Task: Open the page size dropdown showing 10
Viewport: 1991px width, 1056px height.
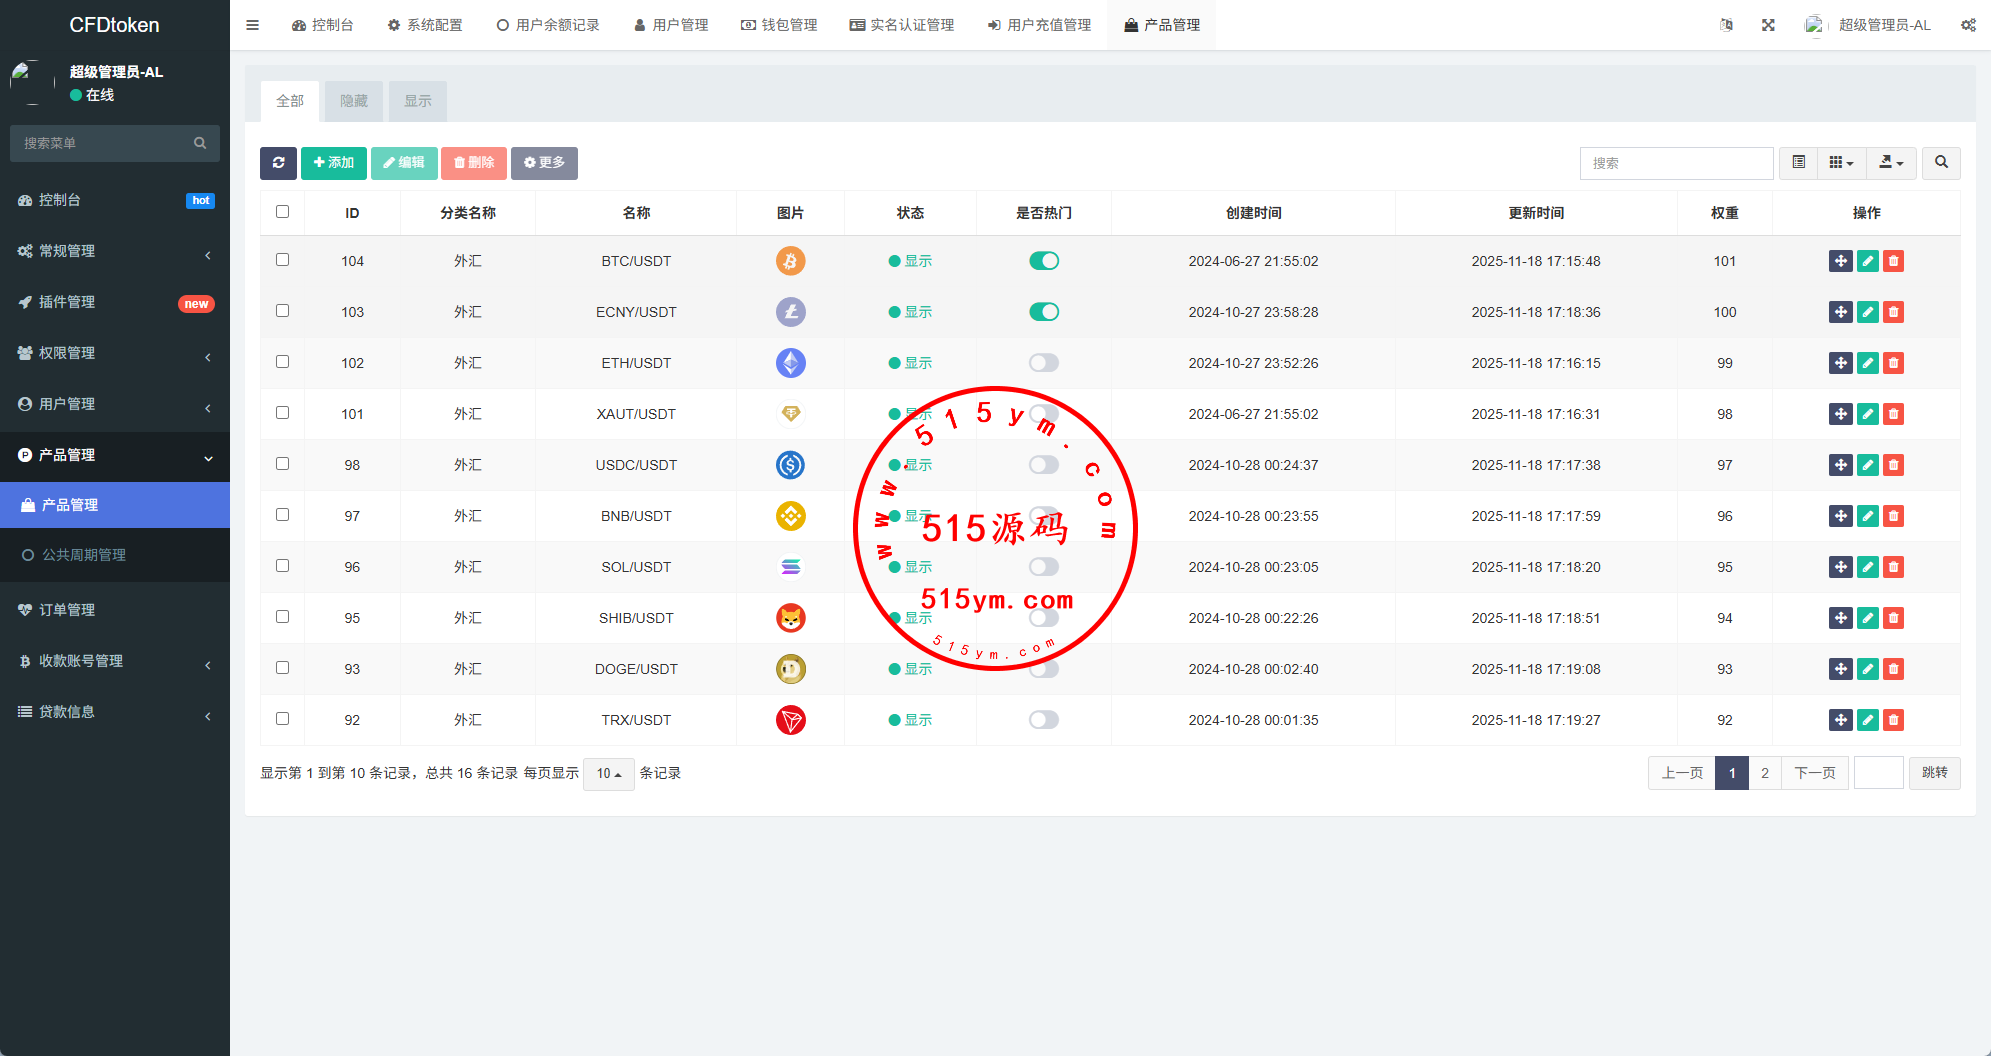Action: tap(608, 773)
